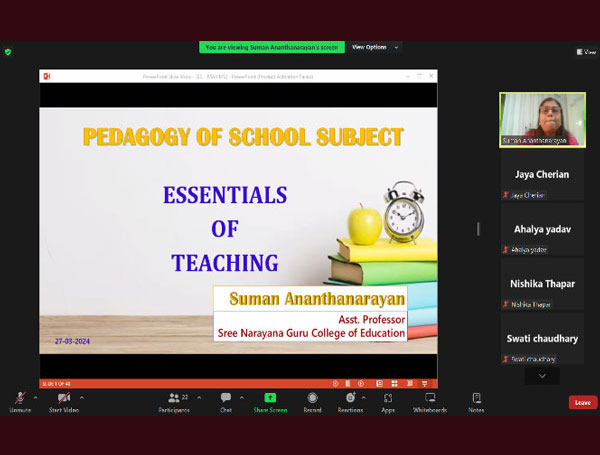Viewport: 600px width, 455px height.
Task: Expand reactions options arrow
Action: tap(364, 398)
